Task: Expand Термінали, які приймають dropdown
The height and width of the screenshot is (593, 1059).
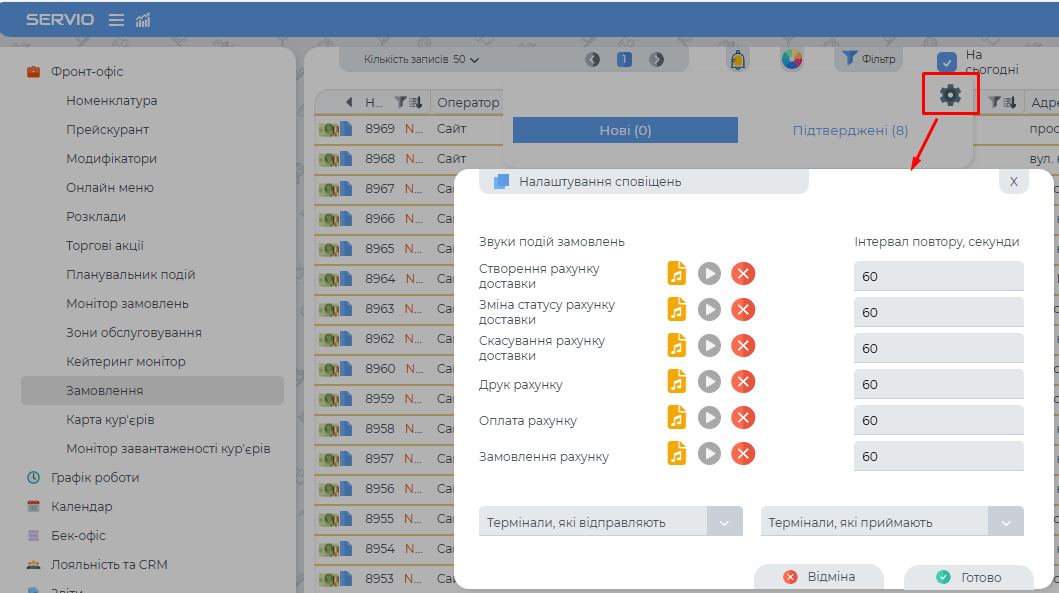Action: pos(1005,521)
